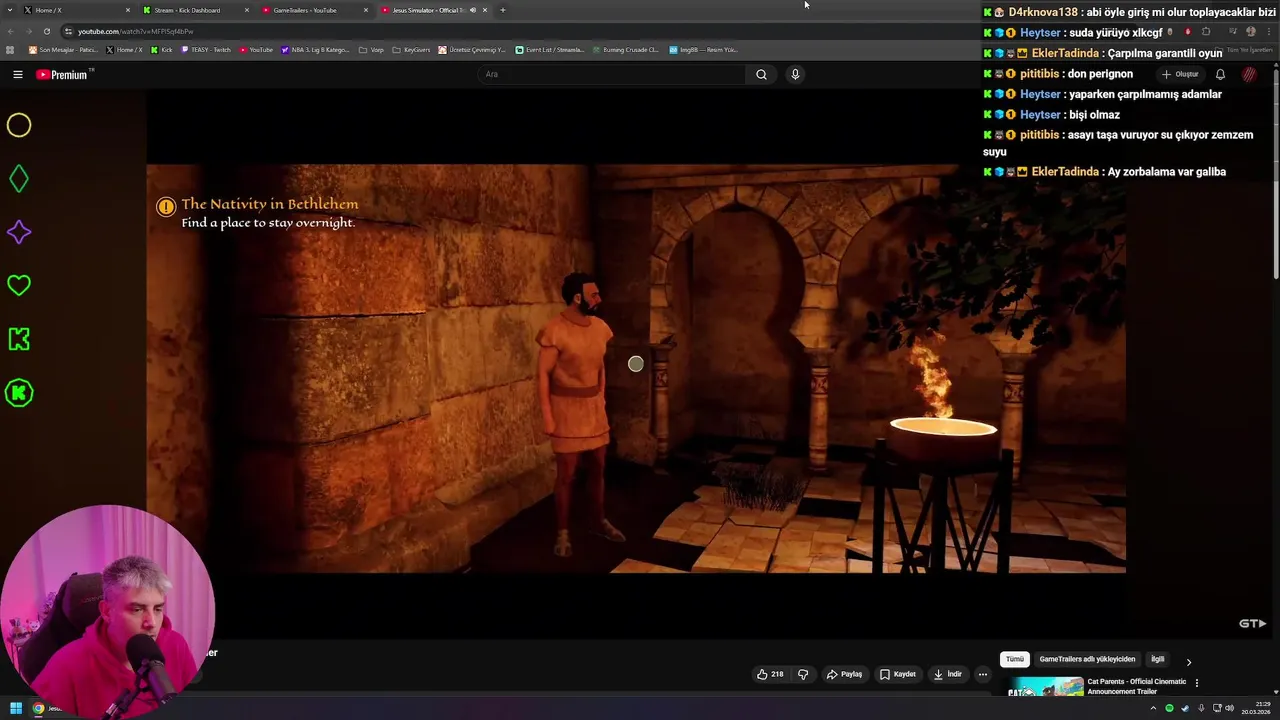
Task: Click chat username D4rknova138
Action: (x=1043, y=12)
